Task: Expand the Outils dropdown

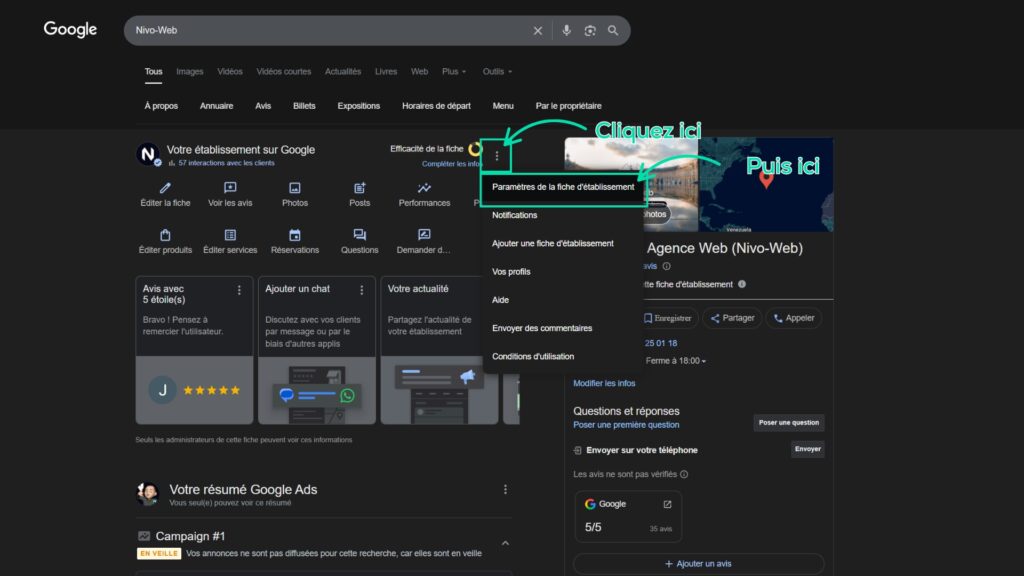Action: pyautogui.click(x=497, y=72)
